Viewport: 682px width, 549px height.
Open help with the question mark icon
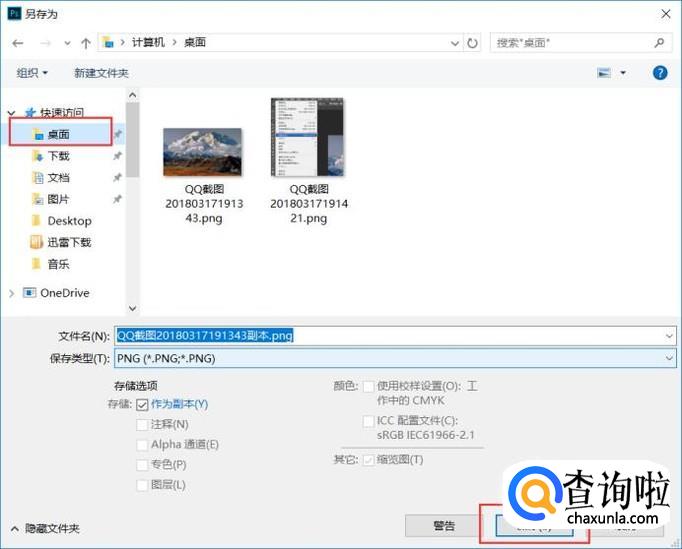pos(660,73)
